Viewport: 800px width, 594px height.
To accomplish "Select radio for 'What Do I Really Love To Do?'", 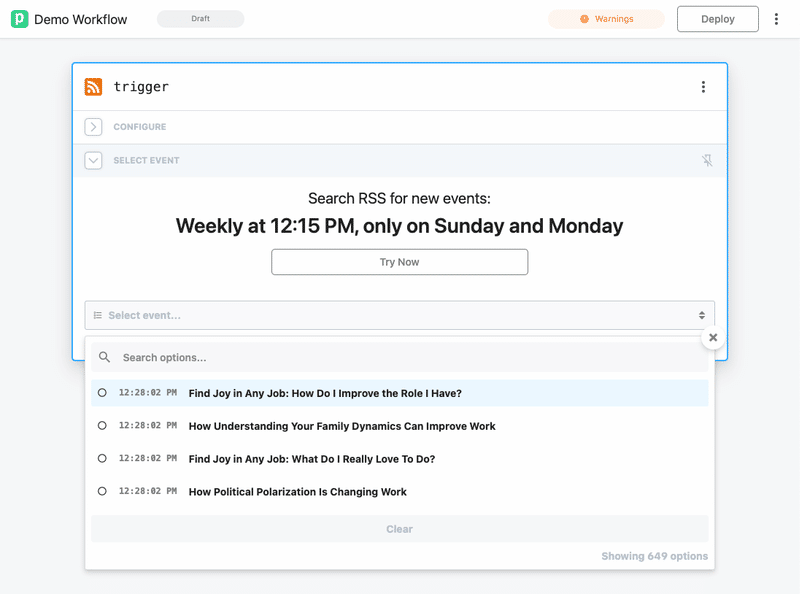I will 102,458.
